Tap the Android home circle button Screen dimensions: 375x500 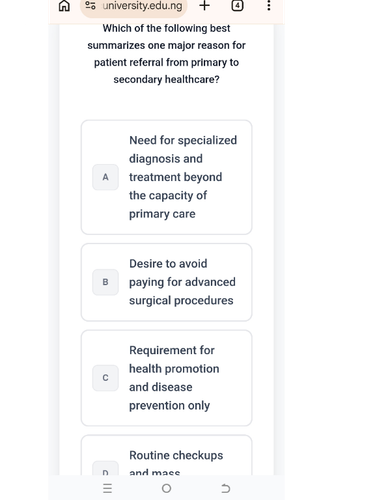click(x=166, y=488)
